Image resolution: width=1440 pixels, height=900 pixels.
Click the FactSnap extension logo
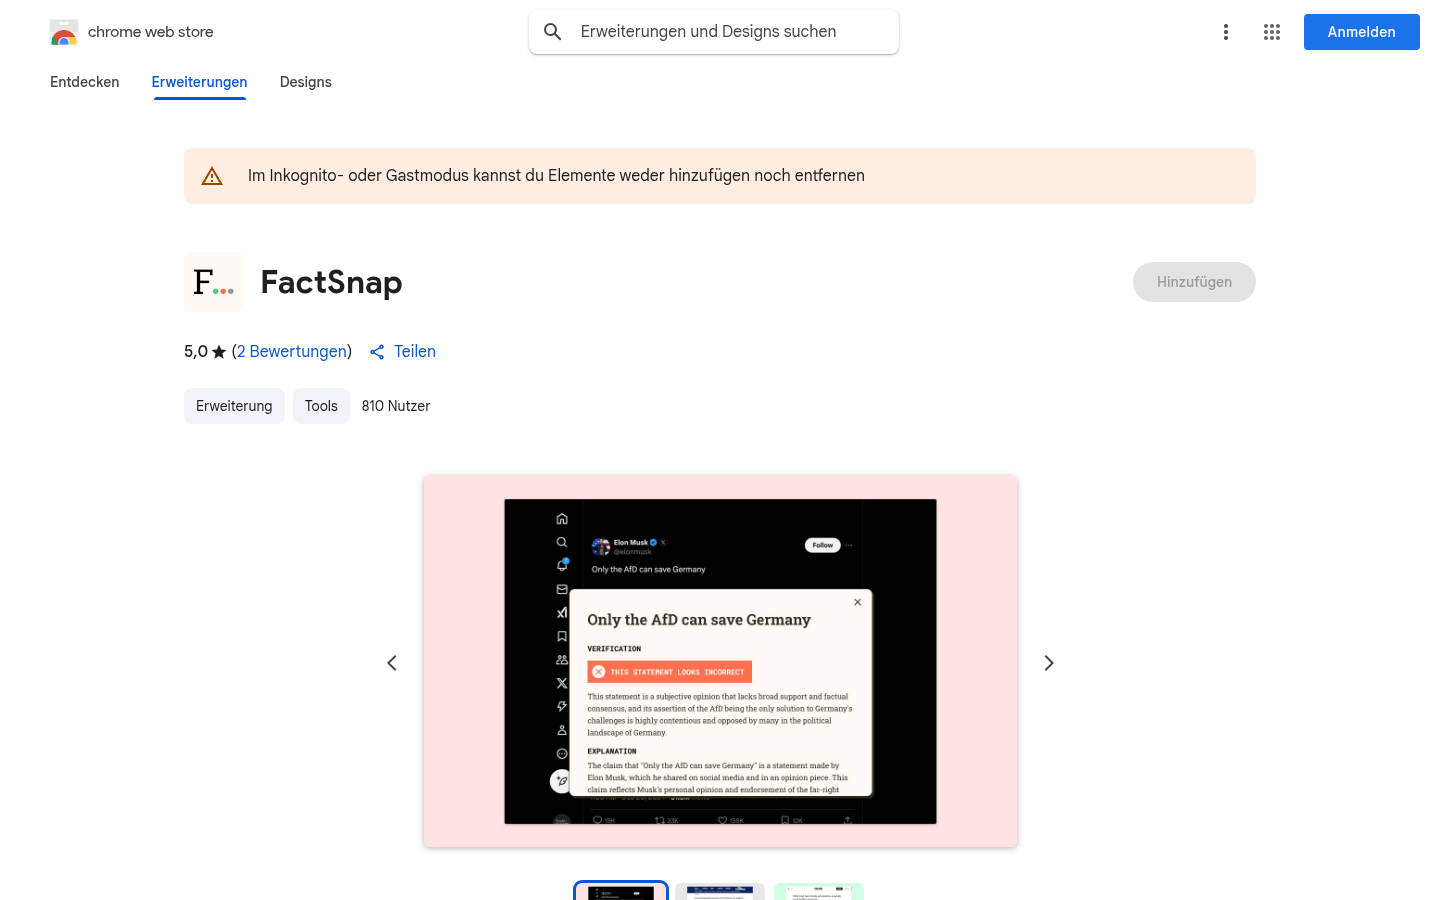point(214,282)
